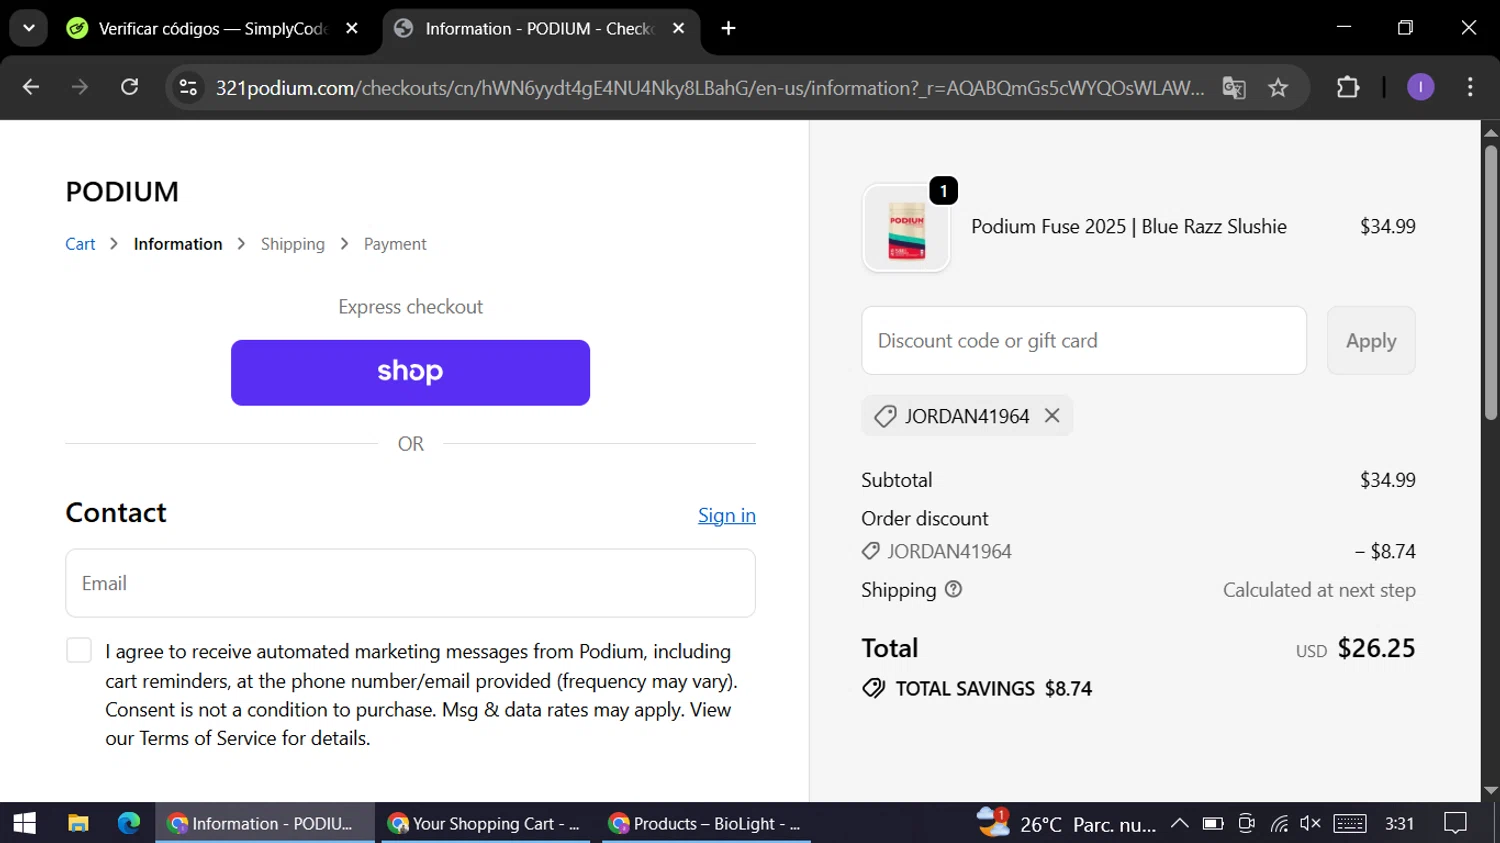Open File Explorer from the taskbar
The image size is (1500, 843).
coord(78,823)
